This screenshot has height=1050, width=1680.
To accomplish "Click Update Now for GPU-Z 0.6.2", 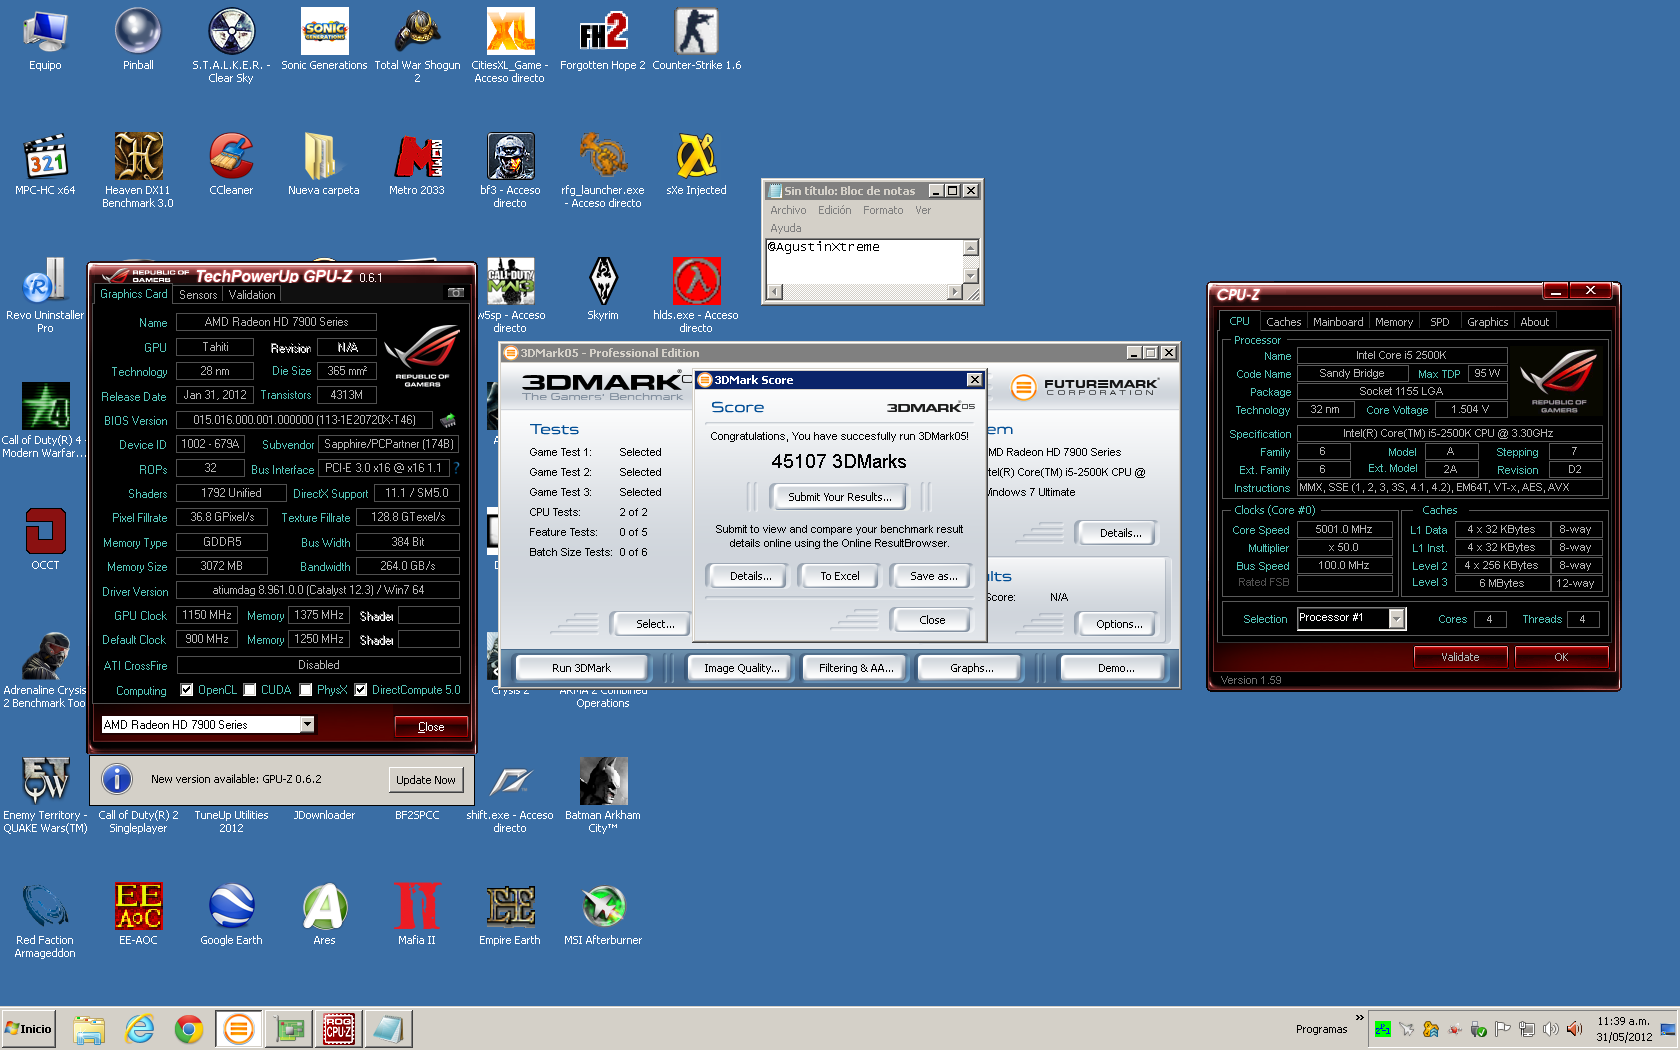I will (x=426, y=780).
